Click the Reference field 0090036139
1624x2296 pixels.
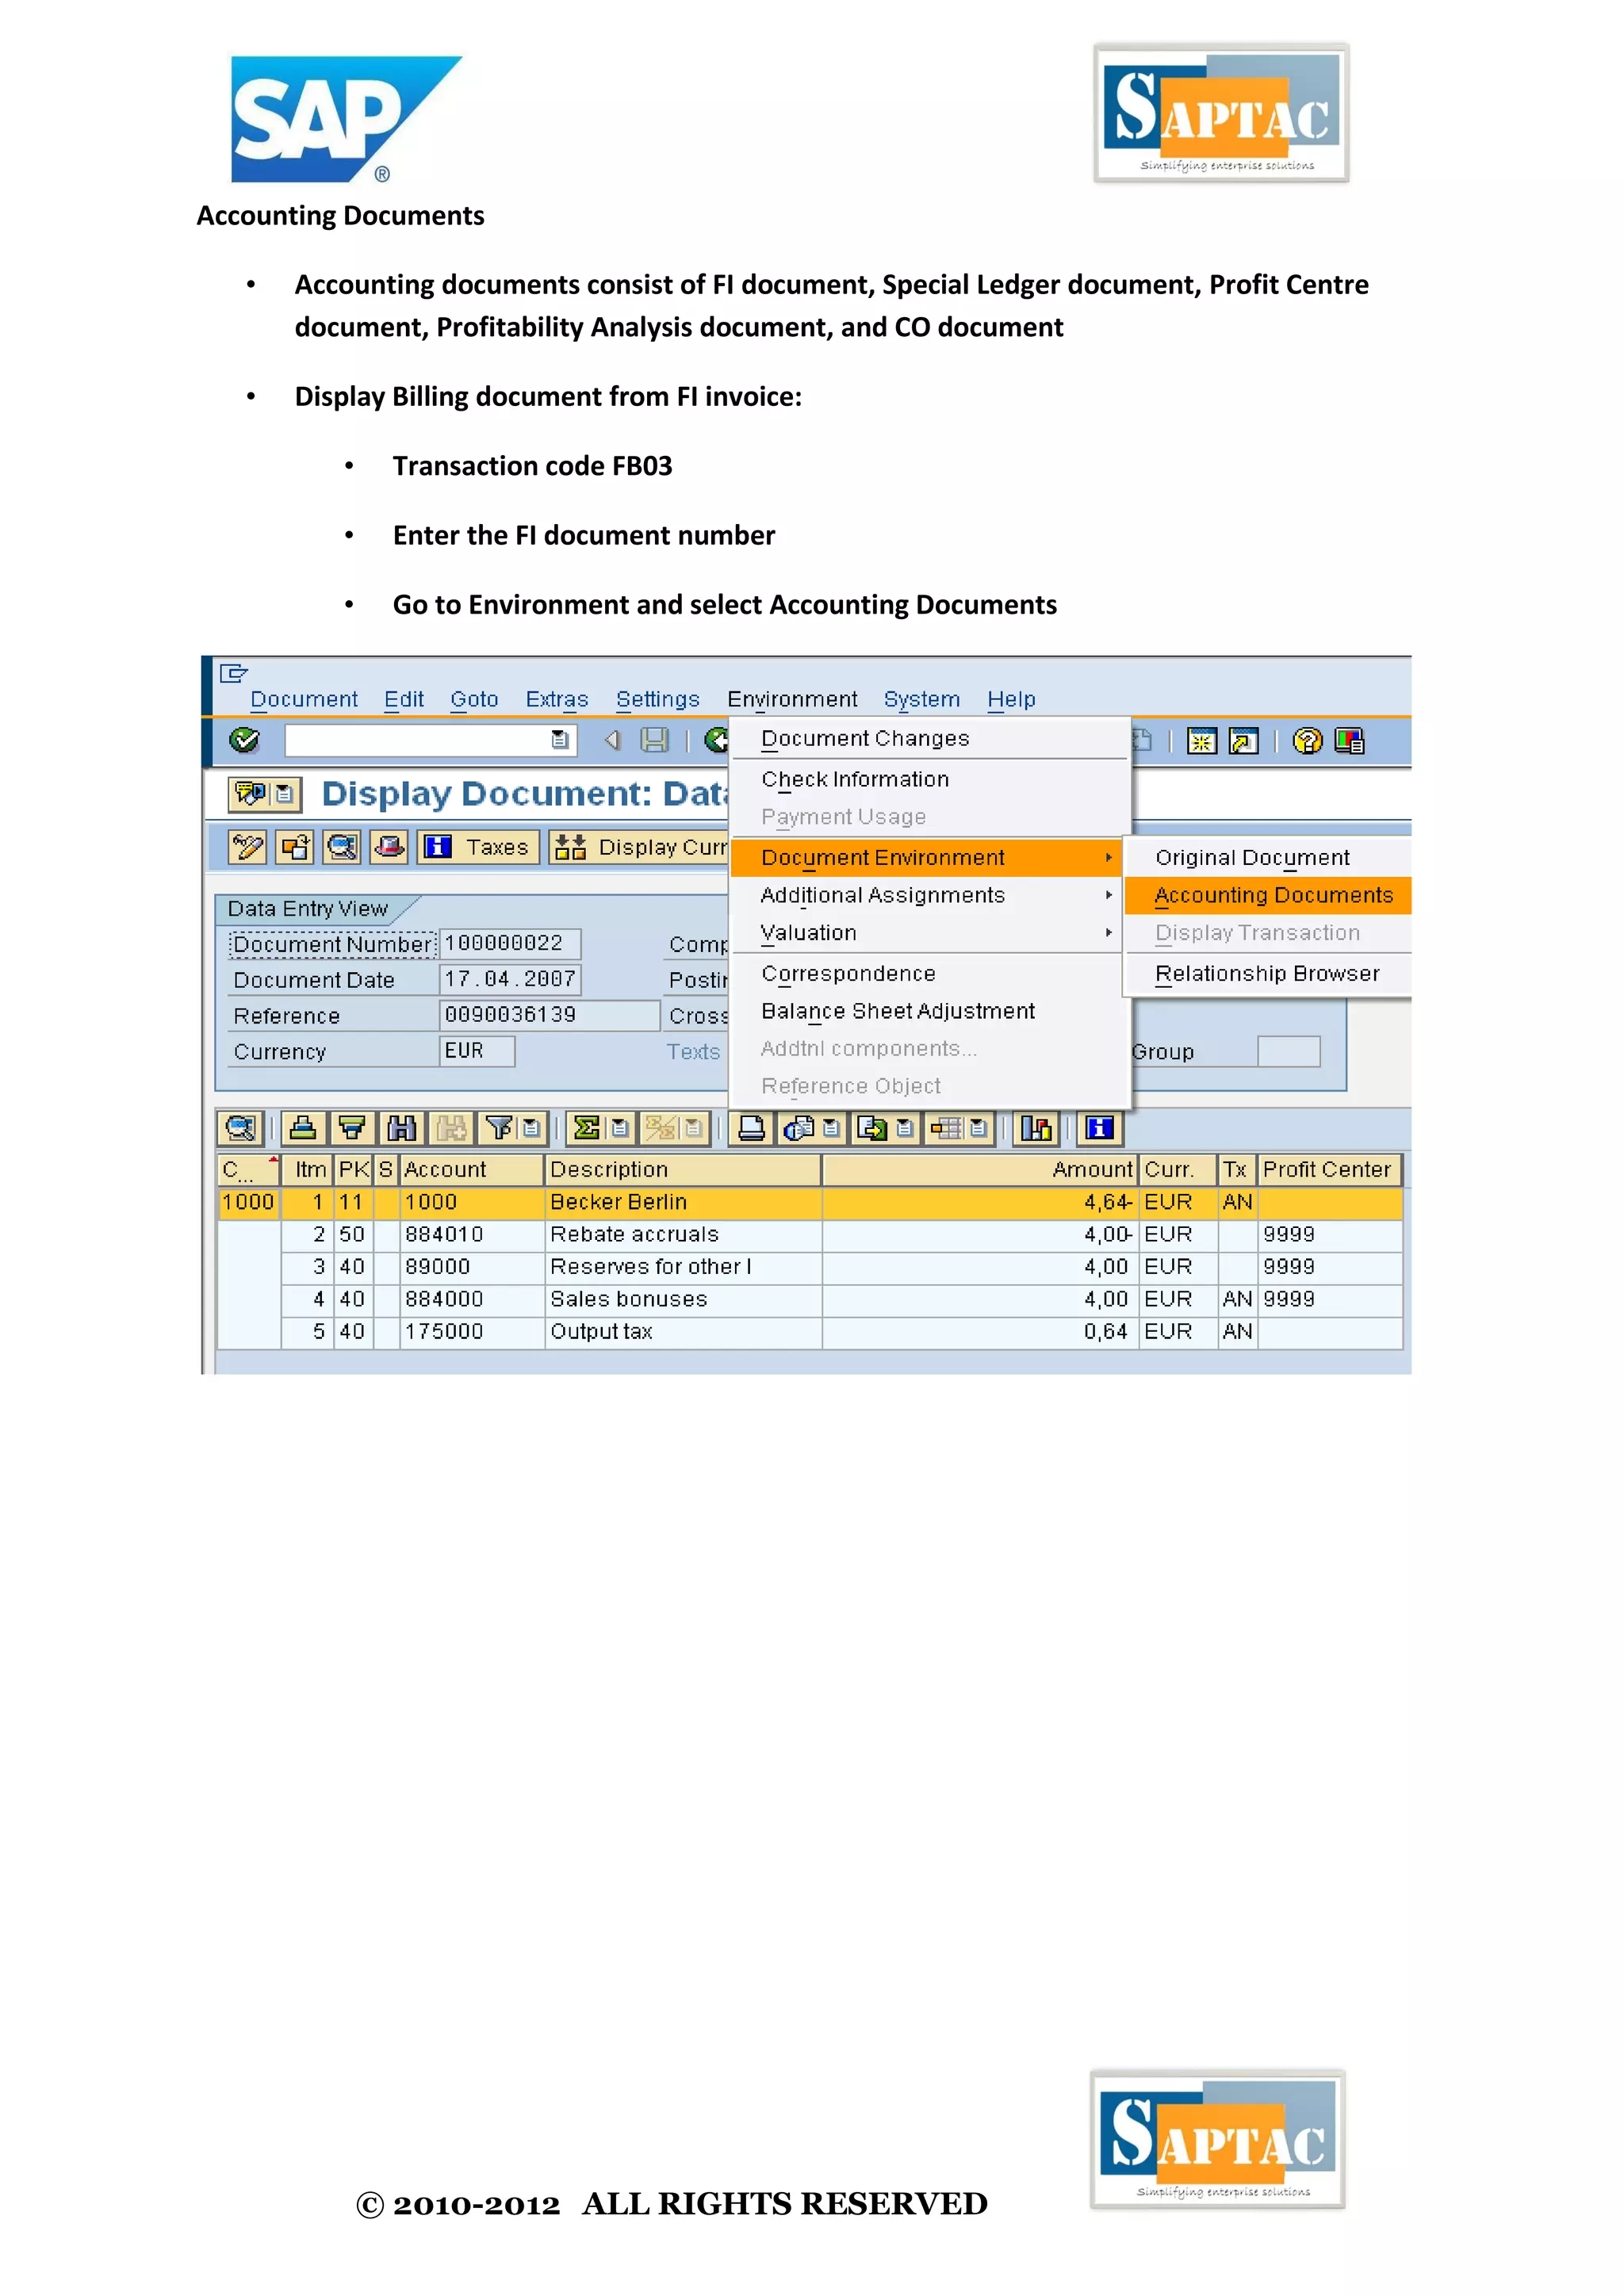click(549, 1016)
